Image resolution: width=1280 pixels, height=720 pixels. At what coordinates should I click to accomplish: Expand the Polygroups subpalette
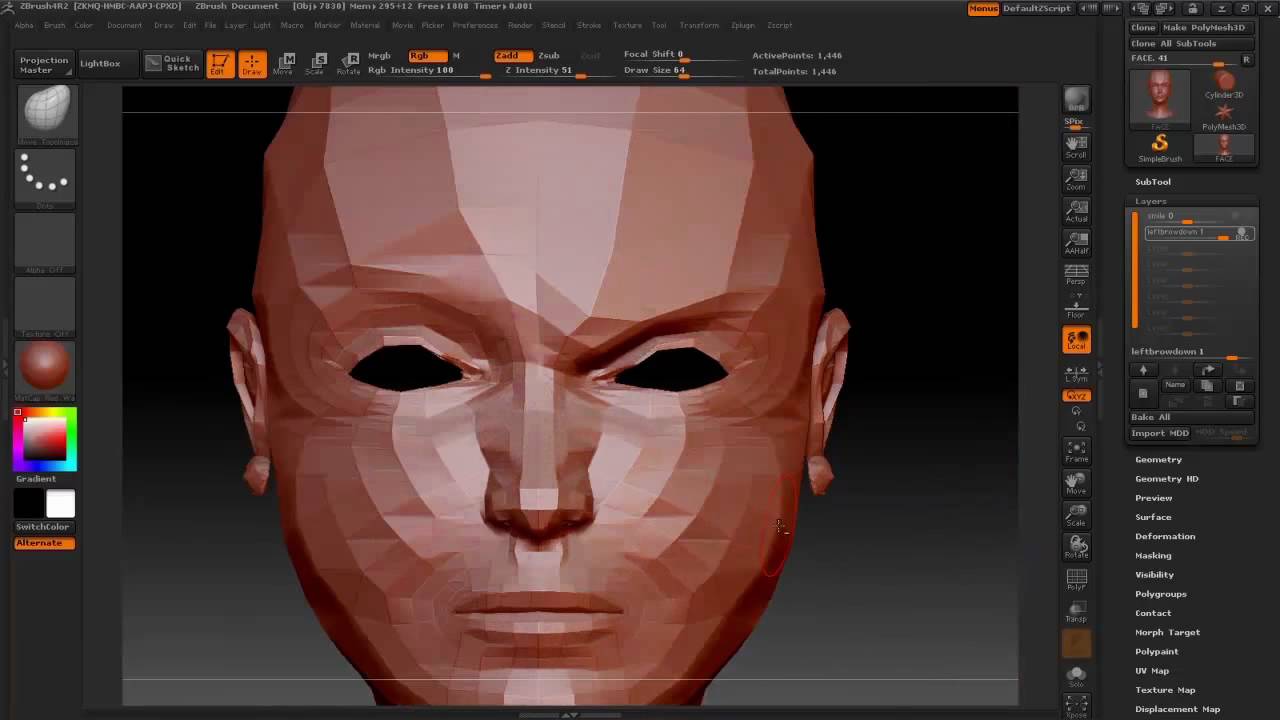pyautogui.click(x=1161, y=594)
